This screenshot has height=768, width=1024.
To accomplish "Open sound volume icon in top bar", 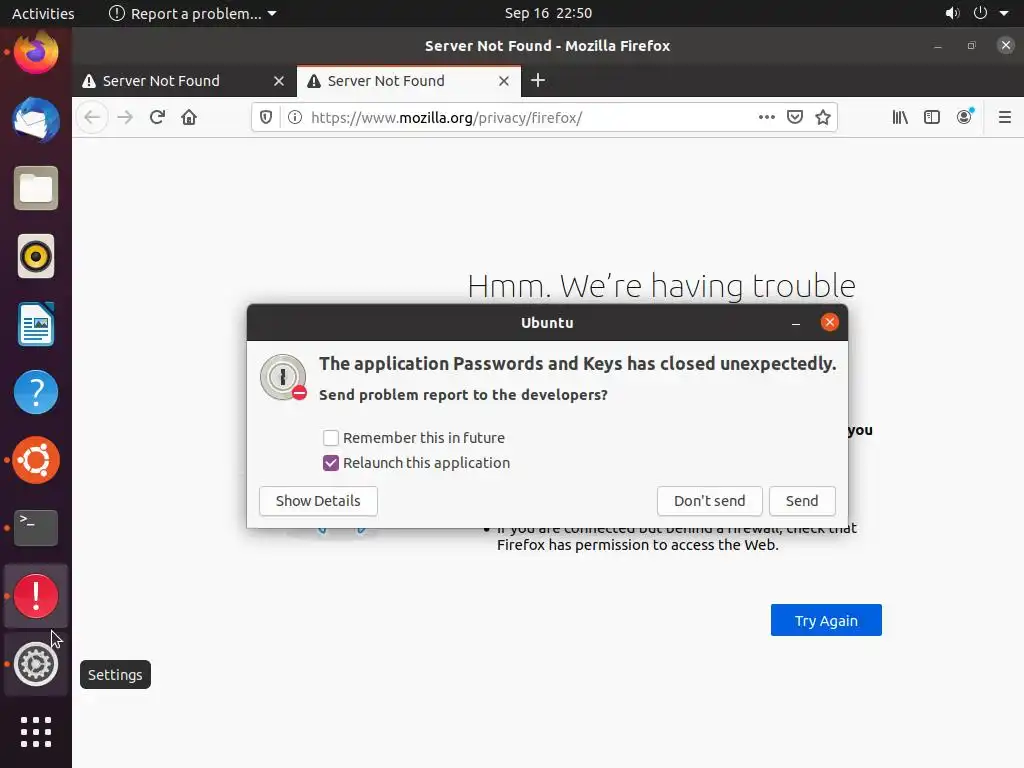I will click(x=953, y=13).
